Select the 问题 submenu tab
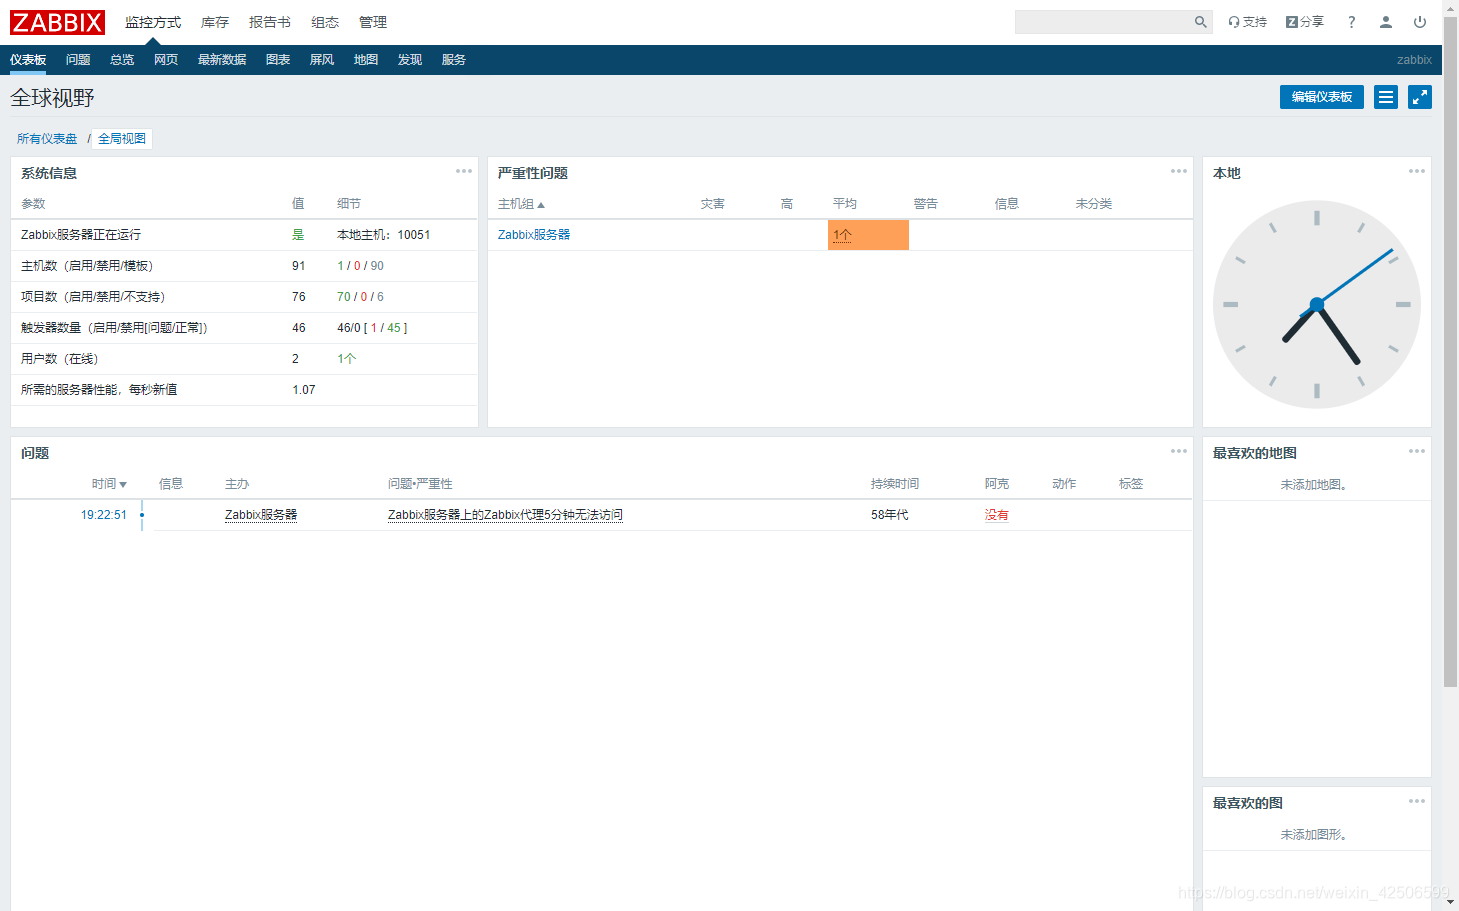 [x=78, y=60]
